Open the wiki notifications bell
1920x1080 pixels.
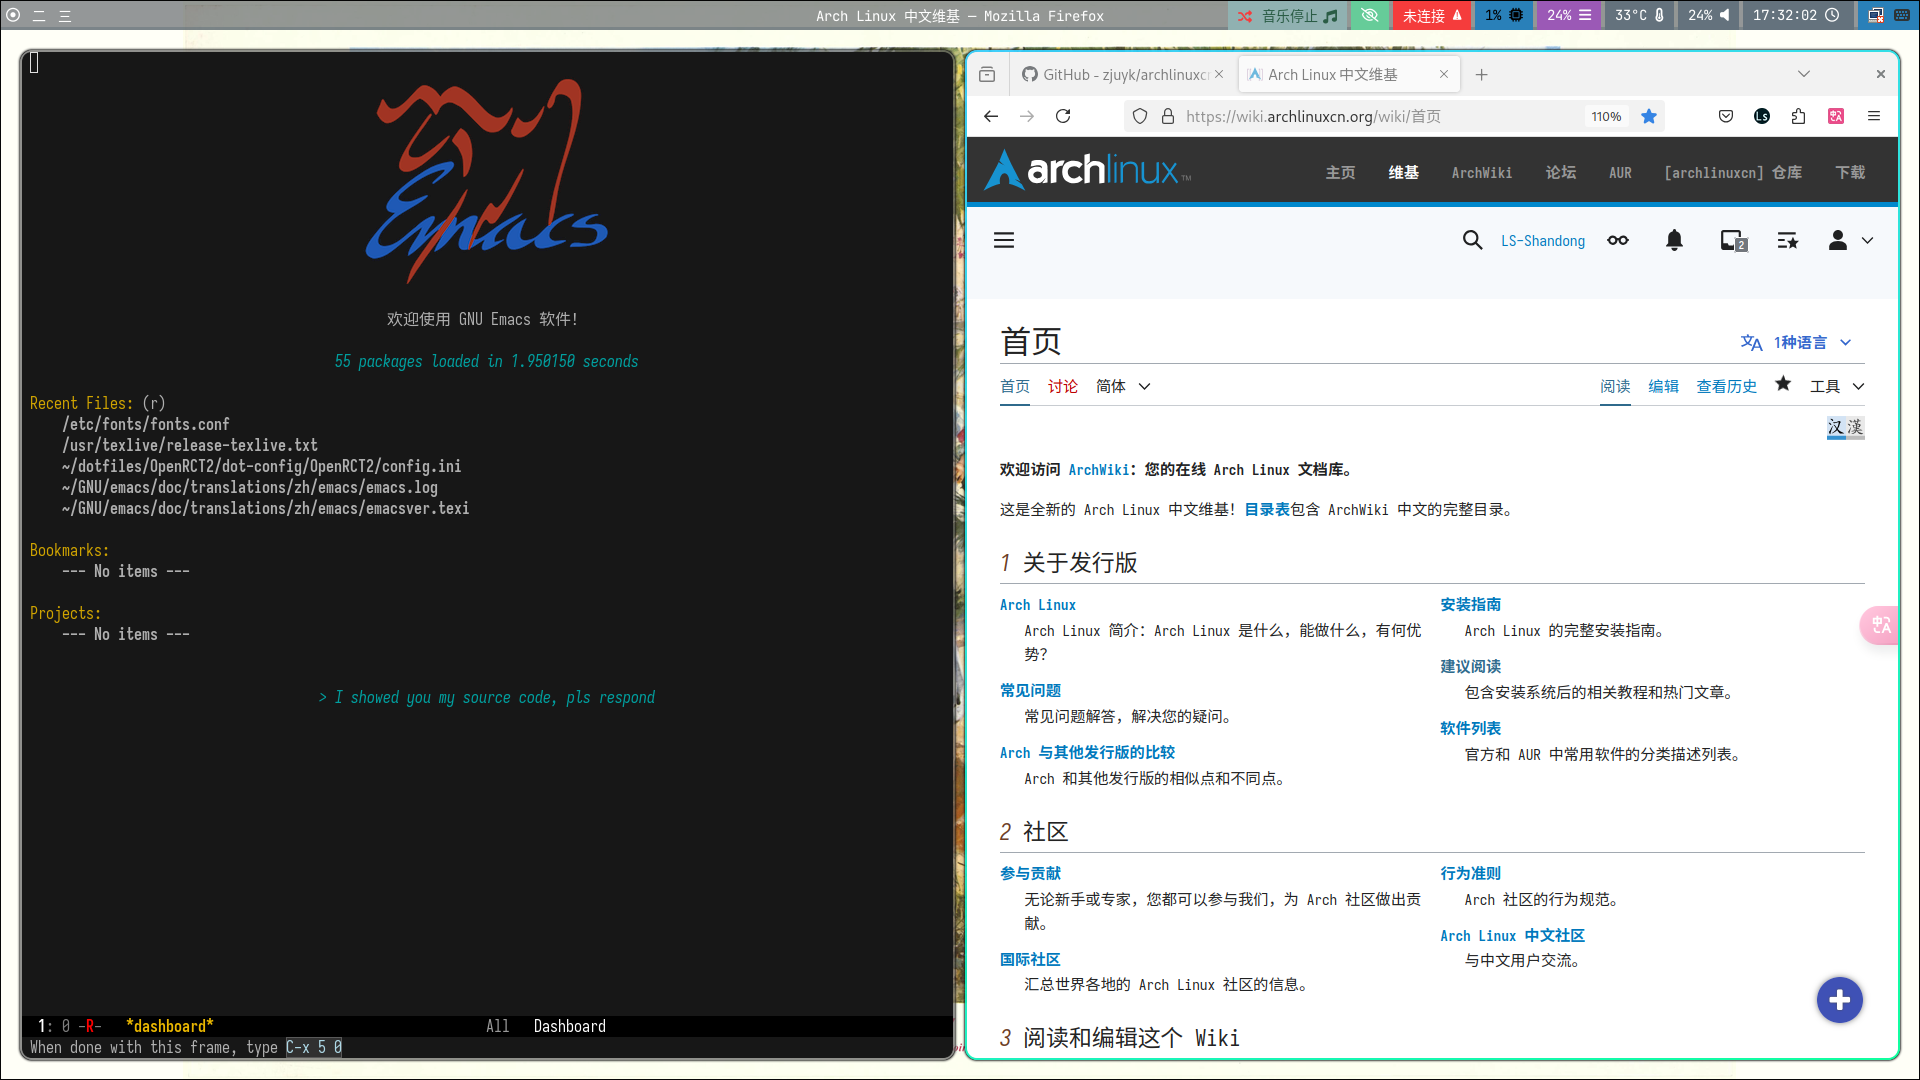(1674, 240)
